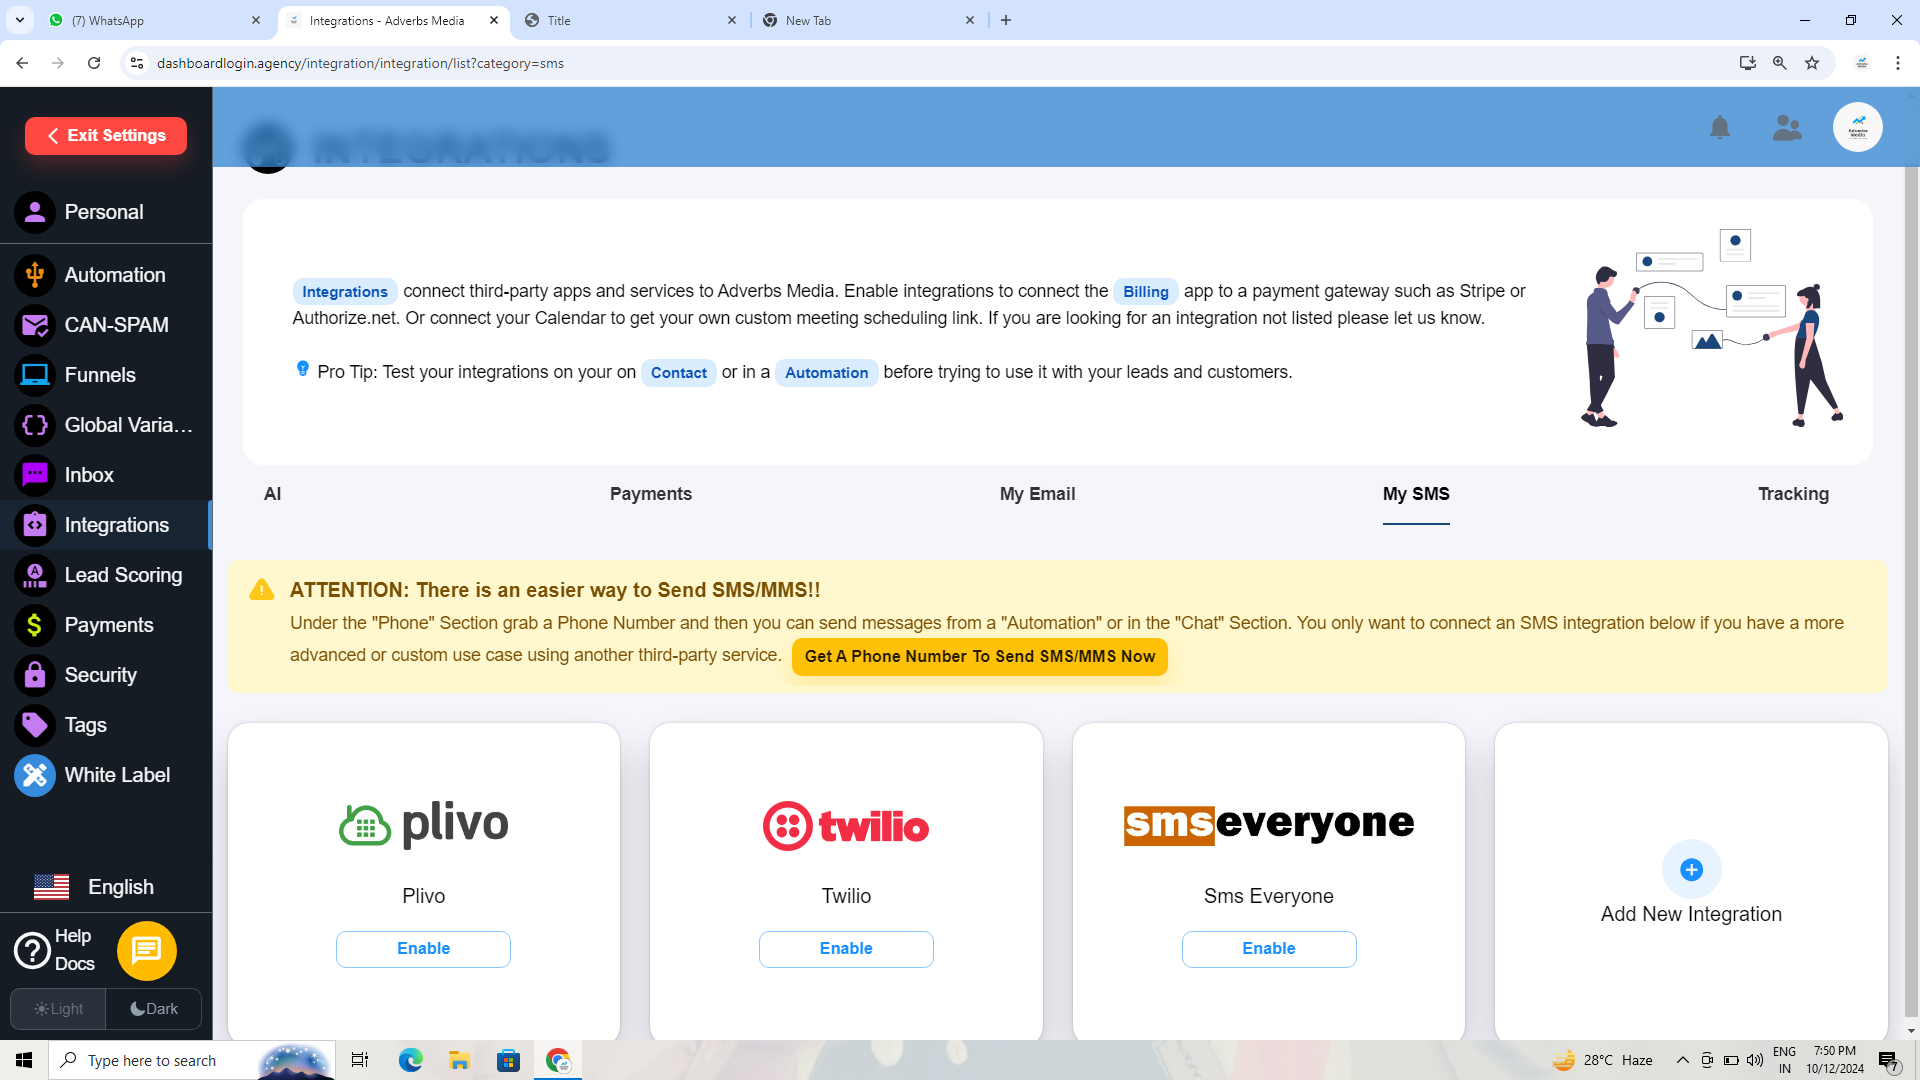
Task: Click the Help Docs question mark icon
Action: [32, 950]
